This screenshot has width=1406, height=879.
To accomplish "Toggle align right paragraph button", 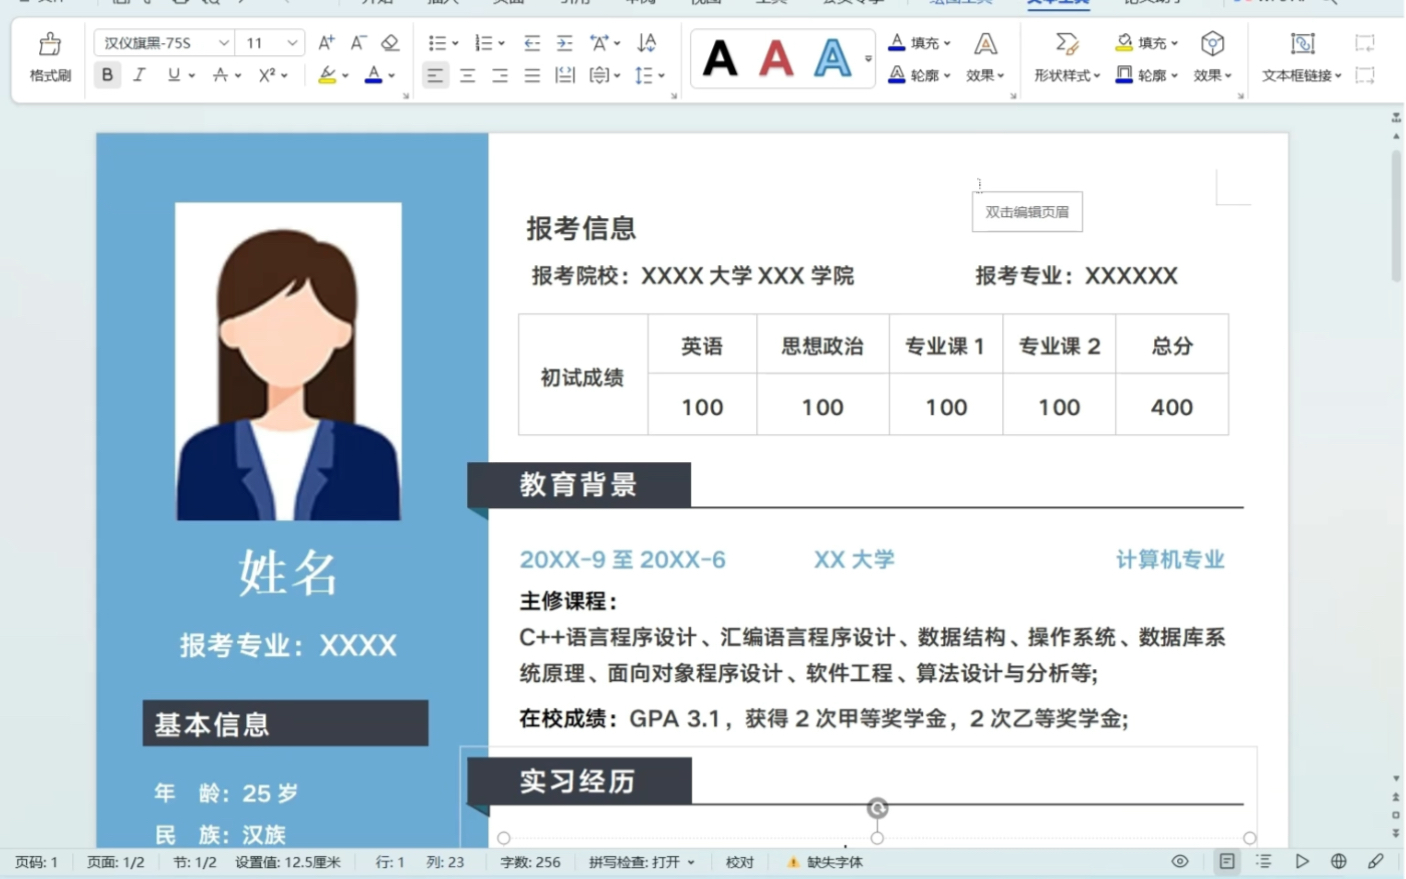I will [500, 75].
